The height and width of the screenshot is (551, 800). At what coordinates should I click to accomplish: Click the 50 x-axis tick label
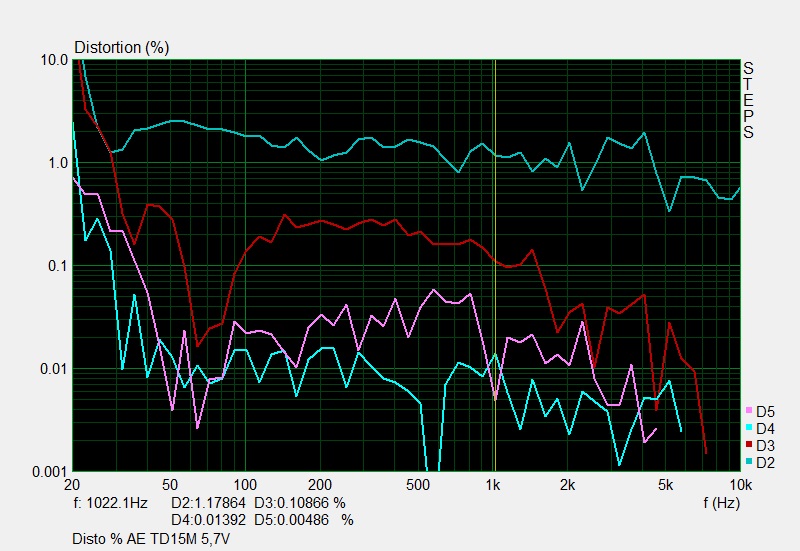(x=170, y=485)
